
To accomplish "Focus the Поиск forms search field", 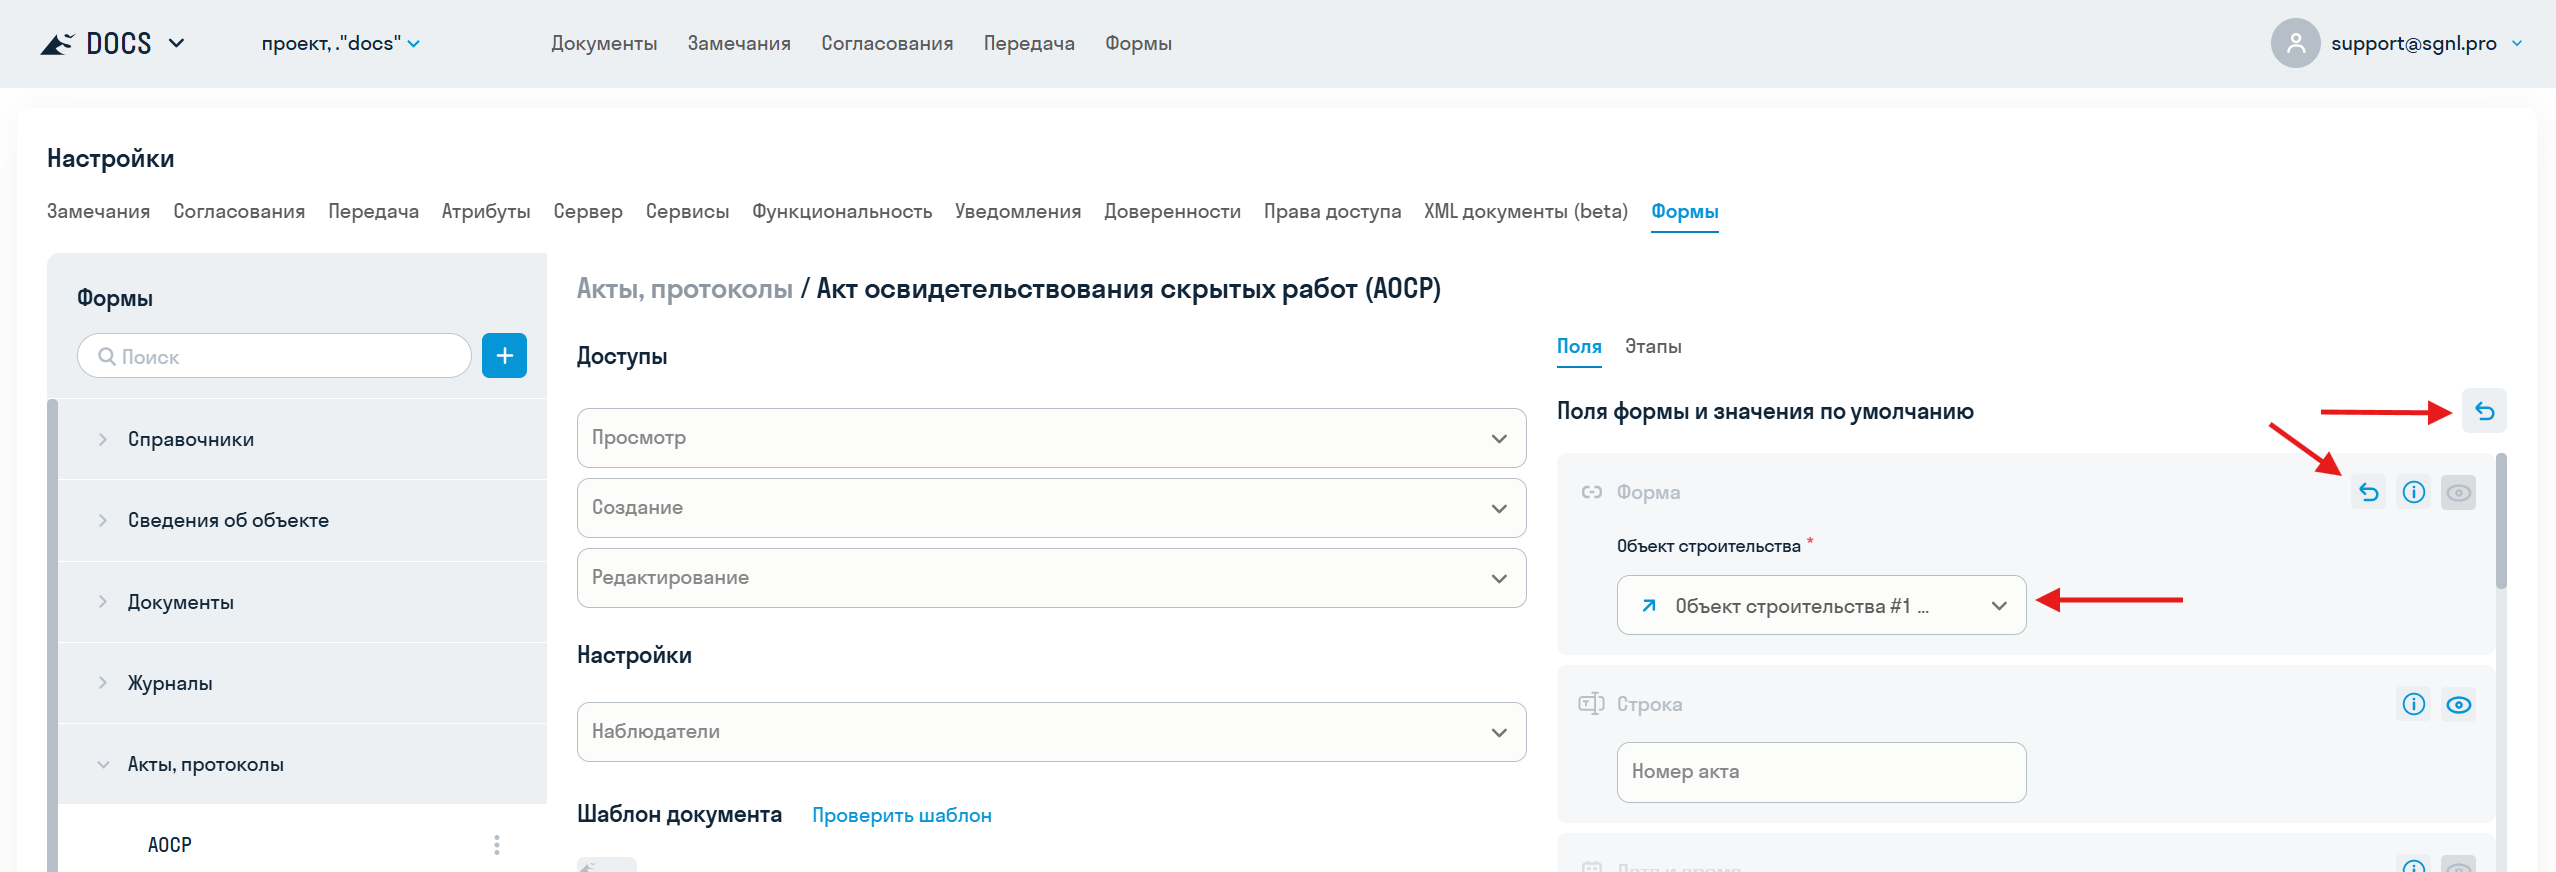I will [x=274, y=356].
